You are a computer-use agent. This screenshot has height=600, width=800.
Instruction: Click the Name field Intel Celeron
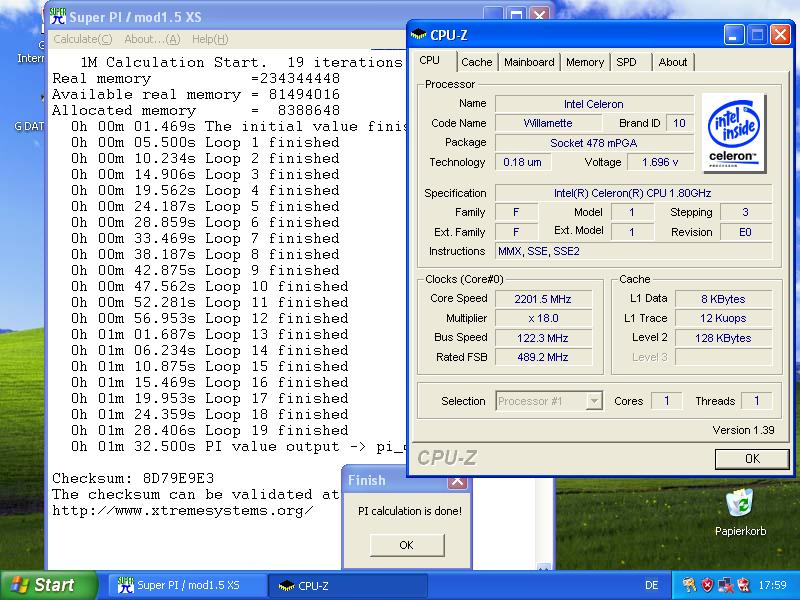point(594,104)
